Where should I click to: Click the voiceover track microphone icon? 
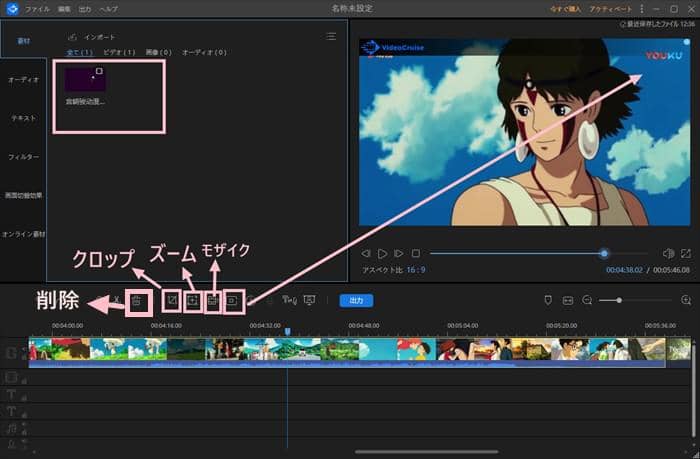tap(11, 444)
